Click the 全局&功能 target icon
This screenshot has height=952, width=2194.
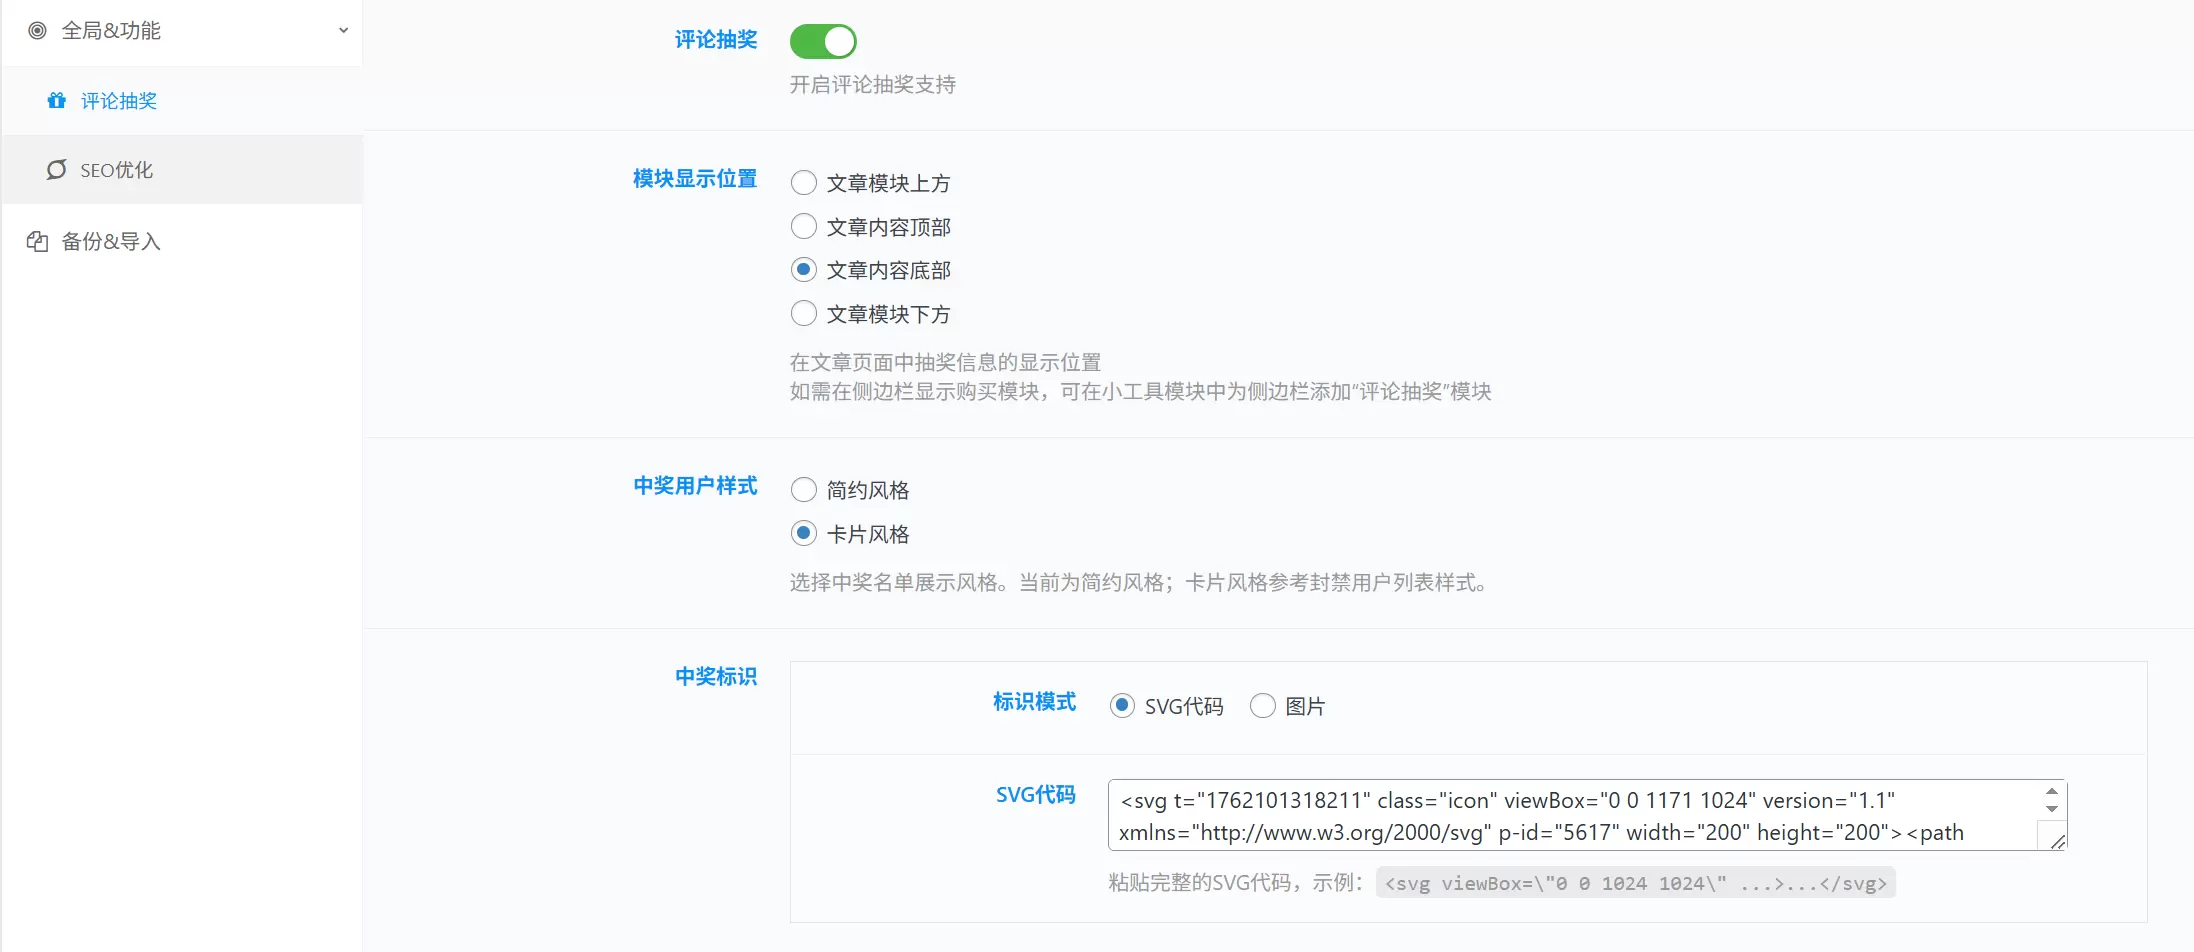click(x=37, y=30)
